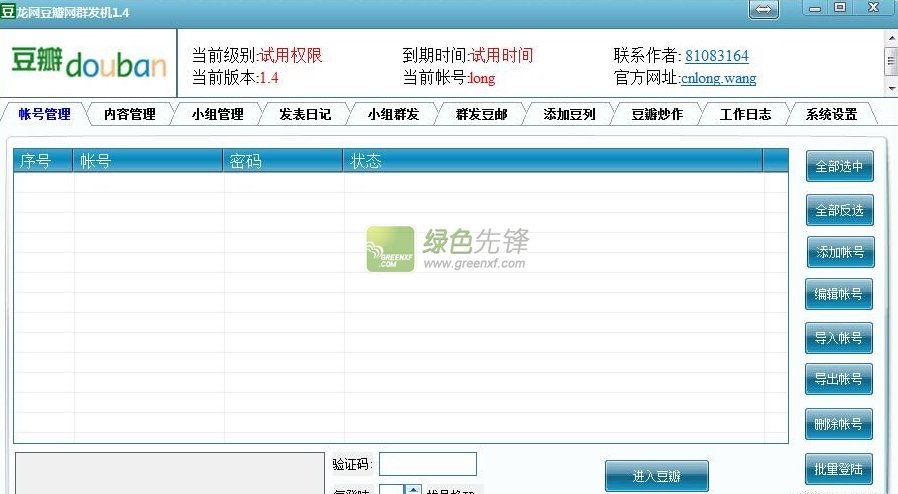Increase the spinner value below 验证码
The width and height of the screenshot is (898, 494).
click(413, 489)
